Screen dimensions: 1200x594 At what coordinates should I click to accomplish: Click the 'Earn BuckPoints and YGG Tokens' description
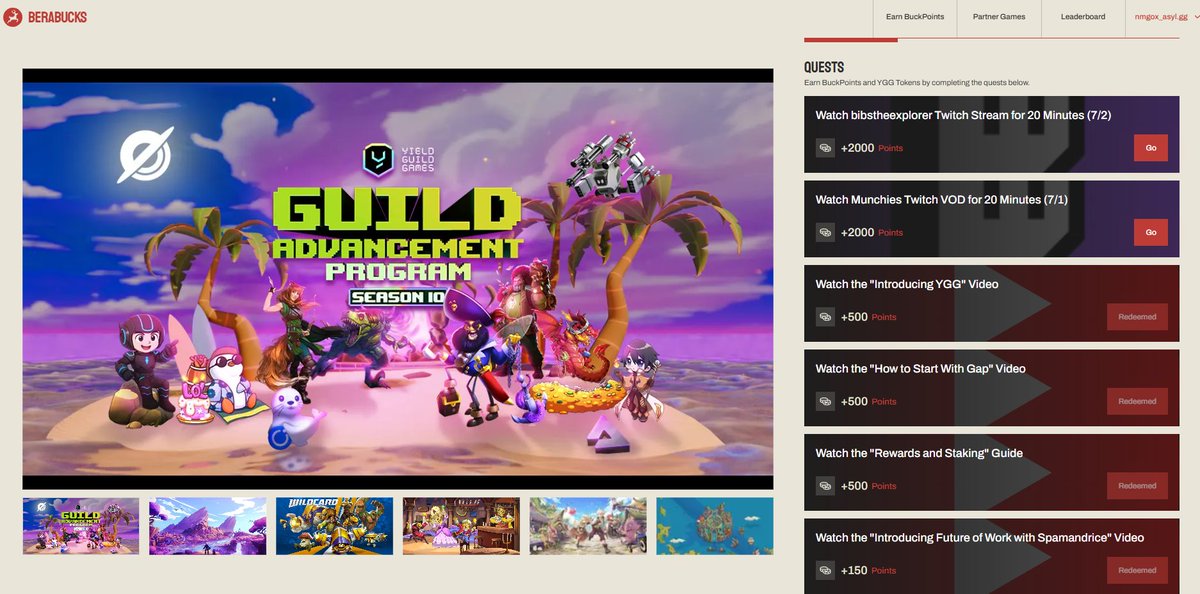point(917,82)
